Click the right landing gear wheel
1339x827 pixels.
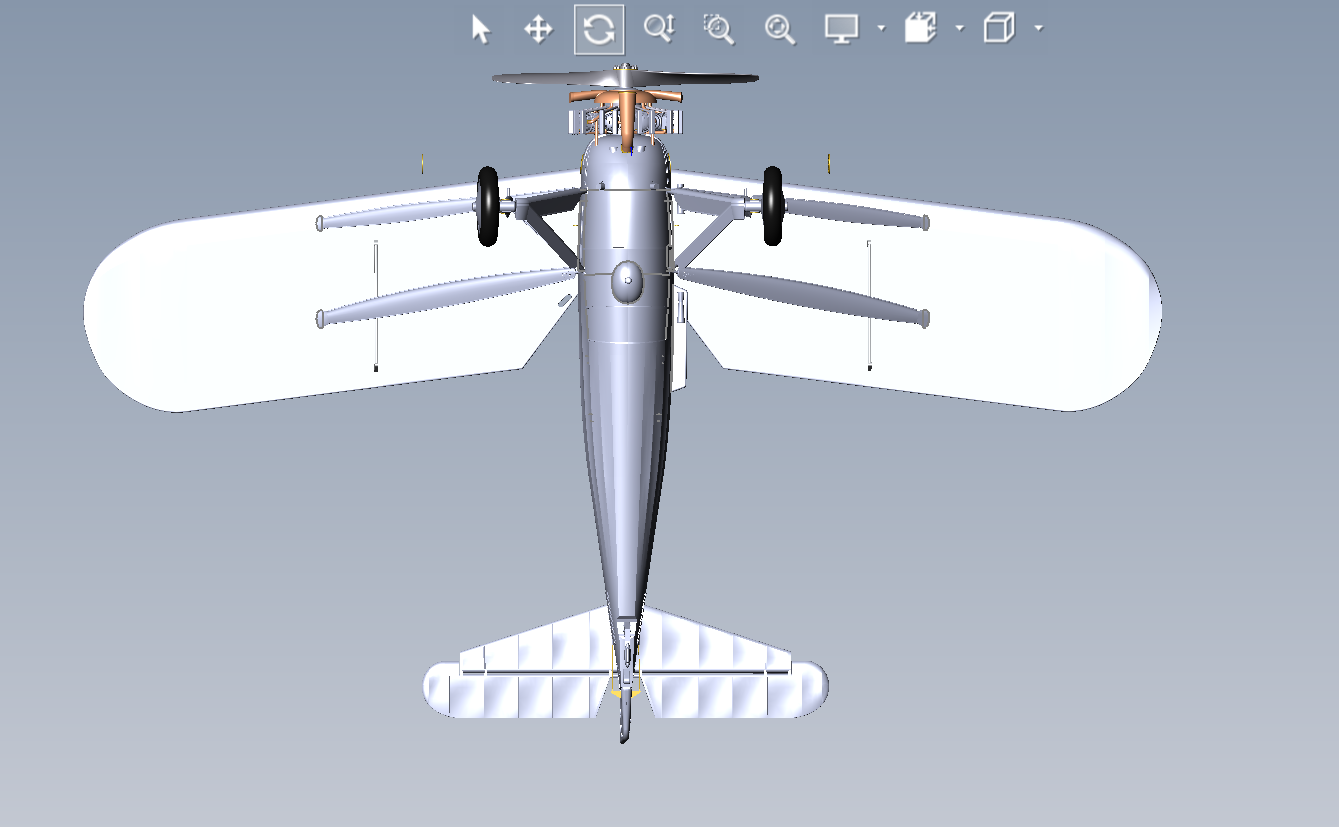click(773, 206)
